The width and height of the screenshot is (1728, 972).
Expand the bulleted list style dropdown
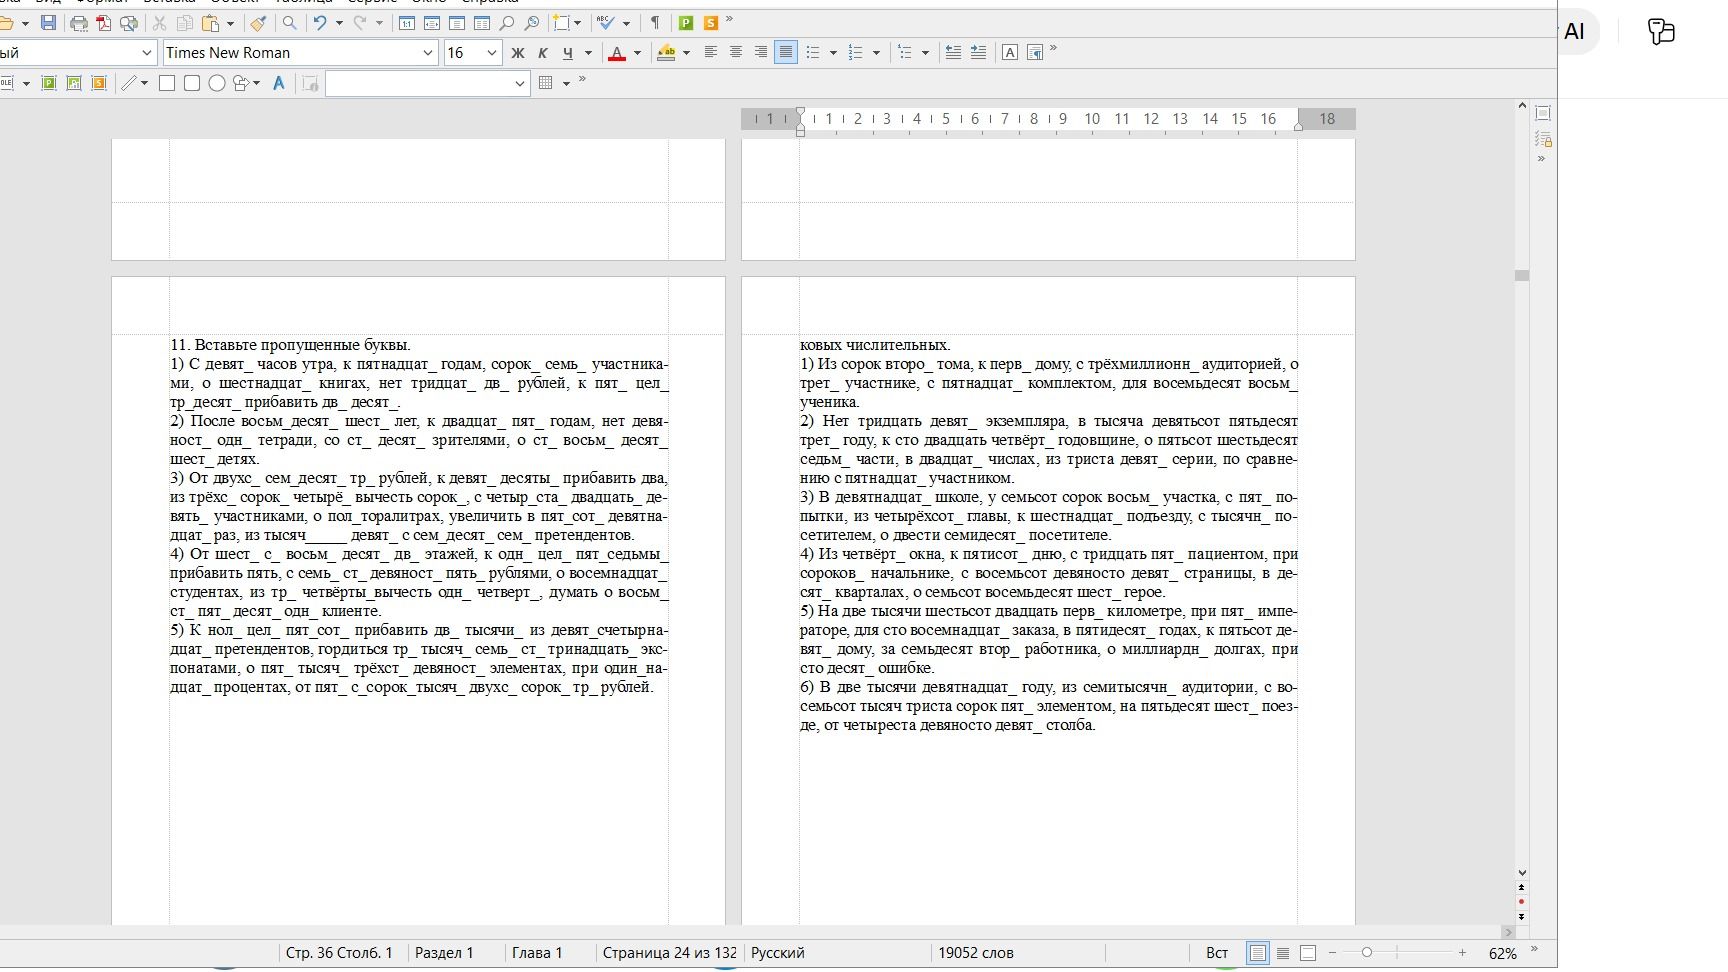[x=833, y=52]
